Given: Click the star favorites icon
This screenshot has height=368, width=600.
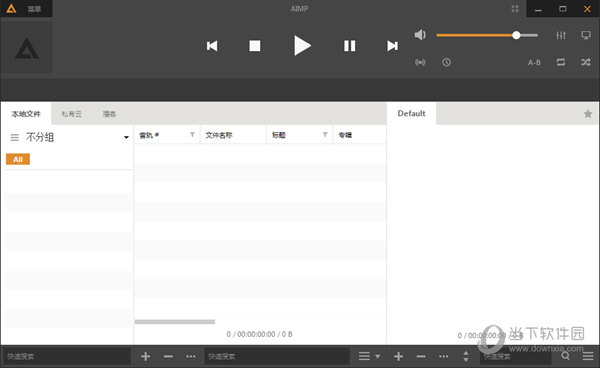Looking at the screenshot, I should pyautogui.click(x=588, y=114).
